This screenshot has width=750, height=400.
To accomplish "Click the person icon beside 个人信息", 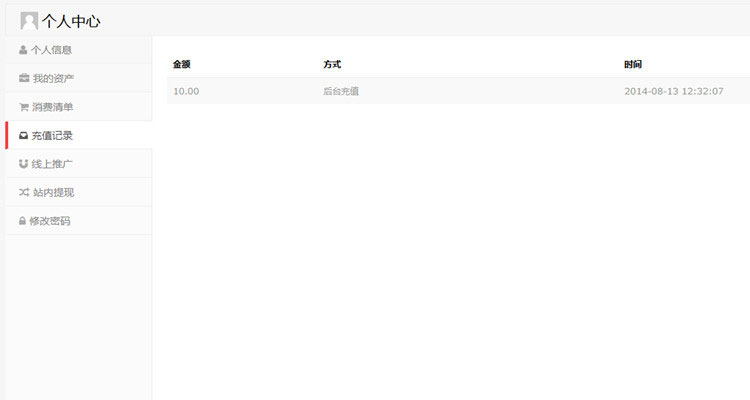I will [x=23, y=49].
